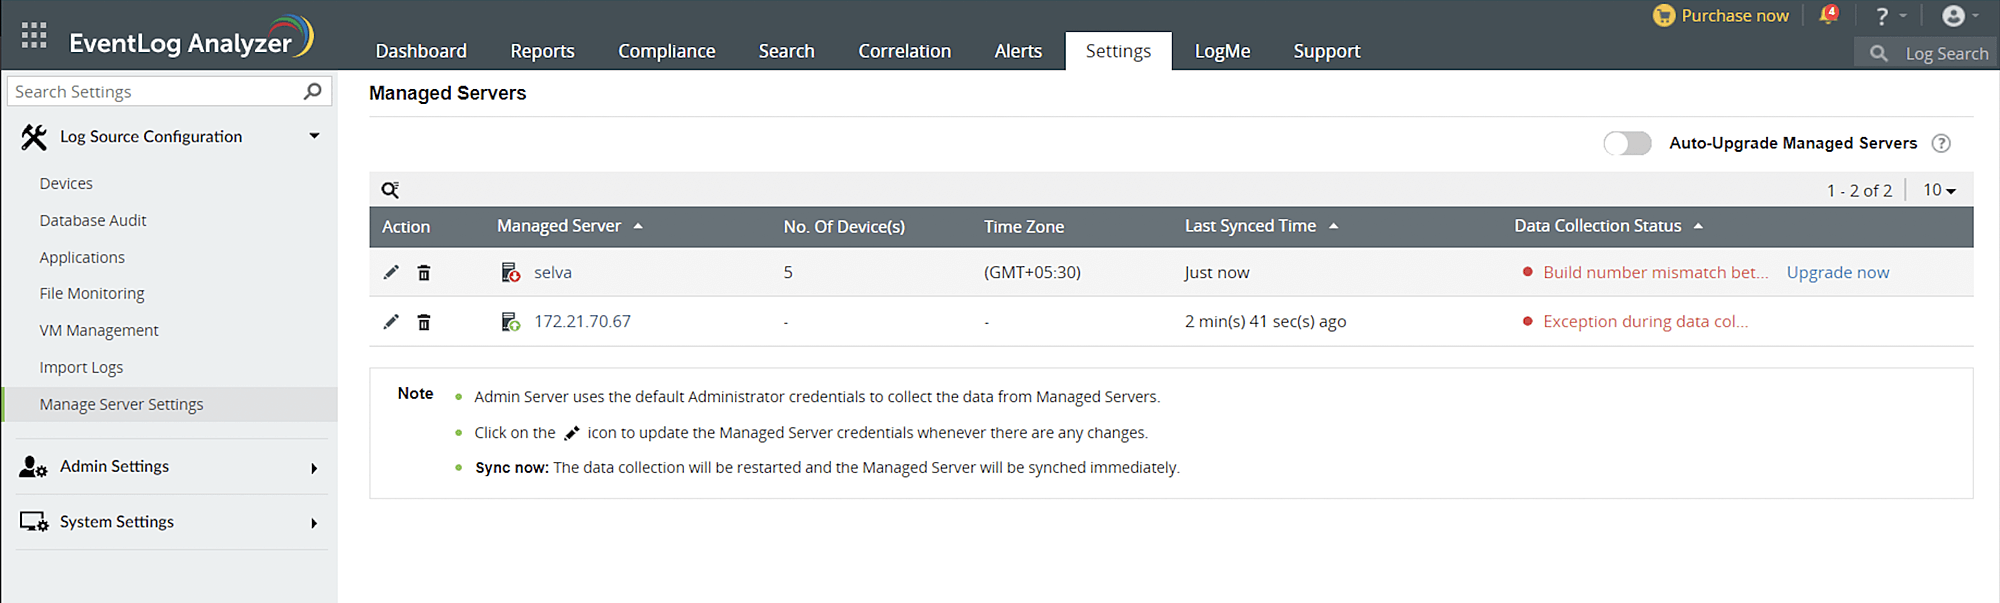The image size is (2000, 603).
Task: Open VM Management settings
Action: click(99, 331)
